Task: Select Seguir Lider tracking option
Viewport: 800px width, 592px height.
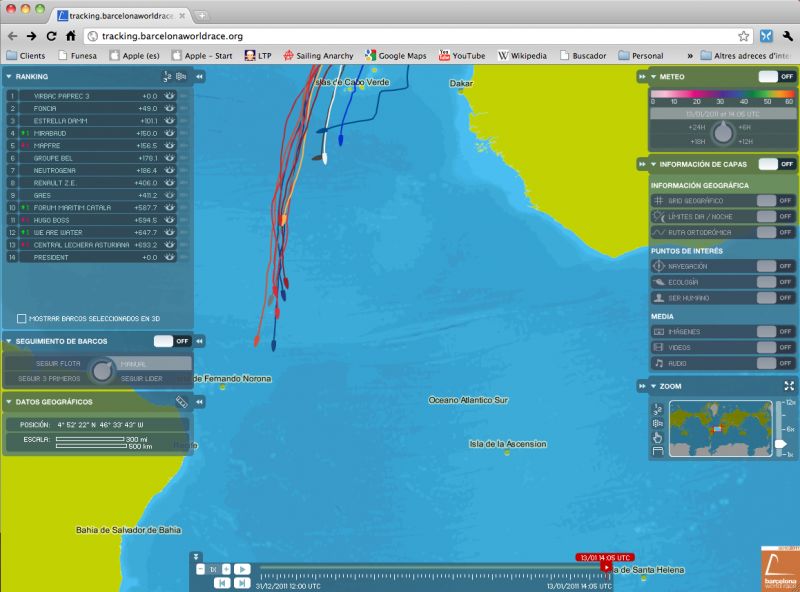Action: coord(141,379)
